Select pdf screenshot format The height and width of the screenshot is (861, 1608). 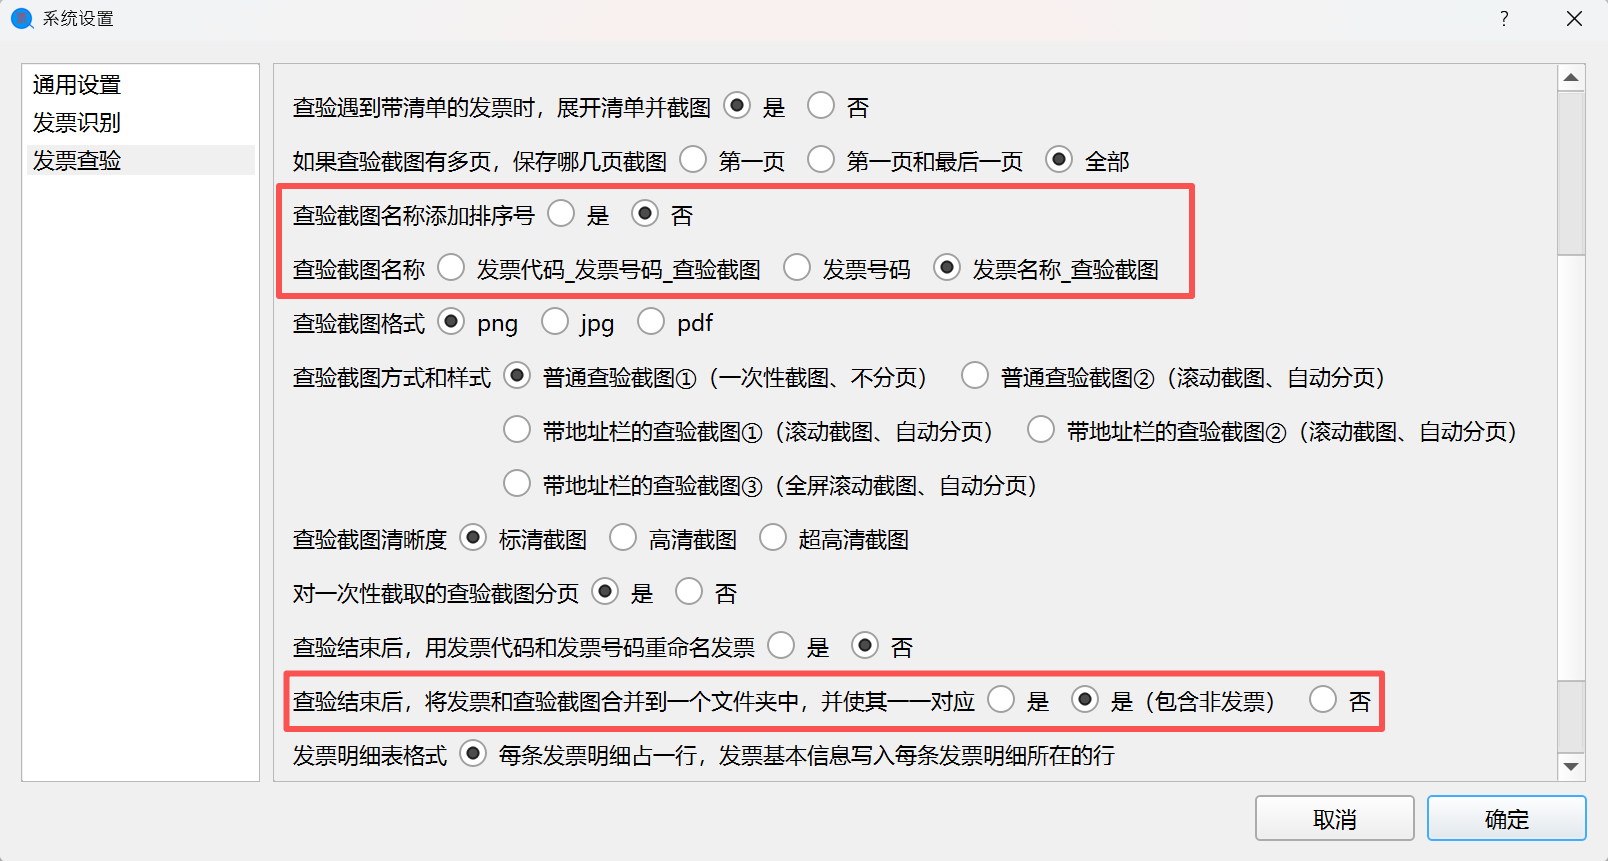(651, 322)
